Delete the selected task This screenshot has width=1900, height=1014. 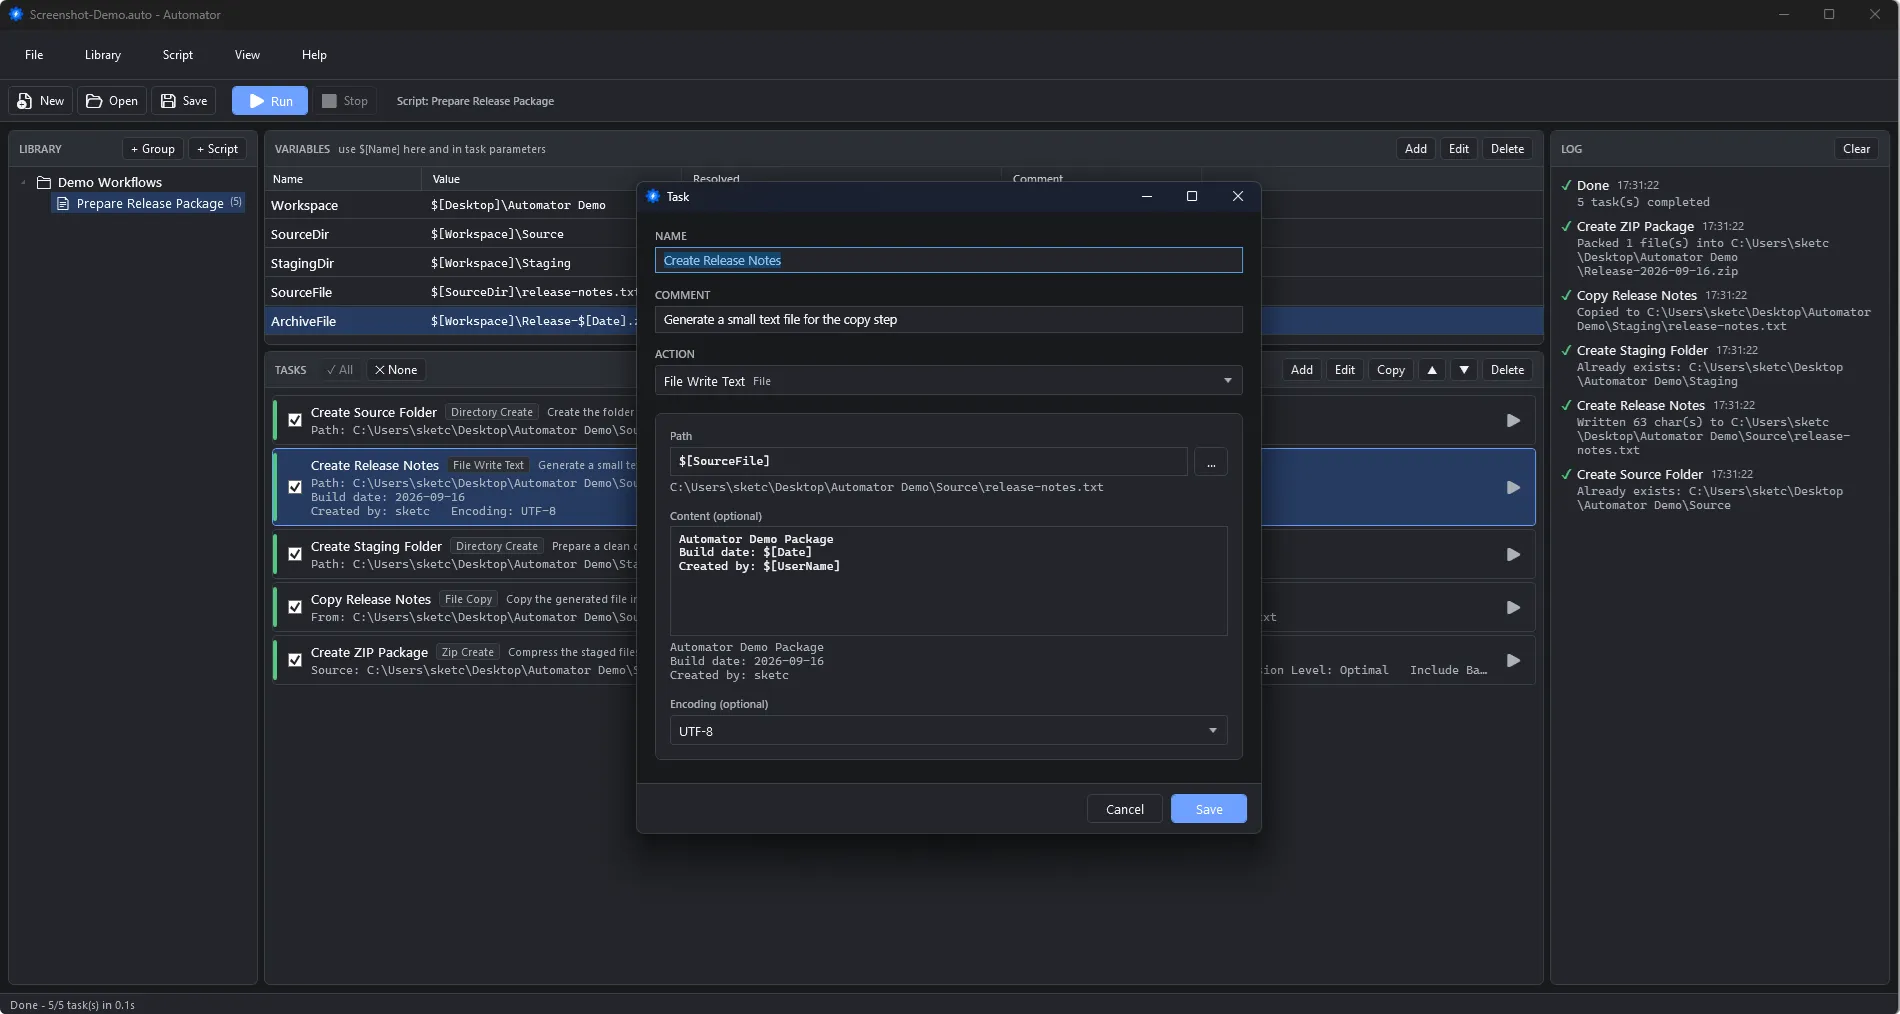click(1507, 370)
